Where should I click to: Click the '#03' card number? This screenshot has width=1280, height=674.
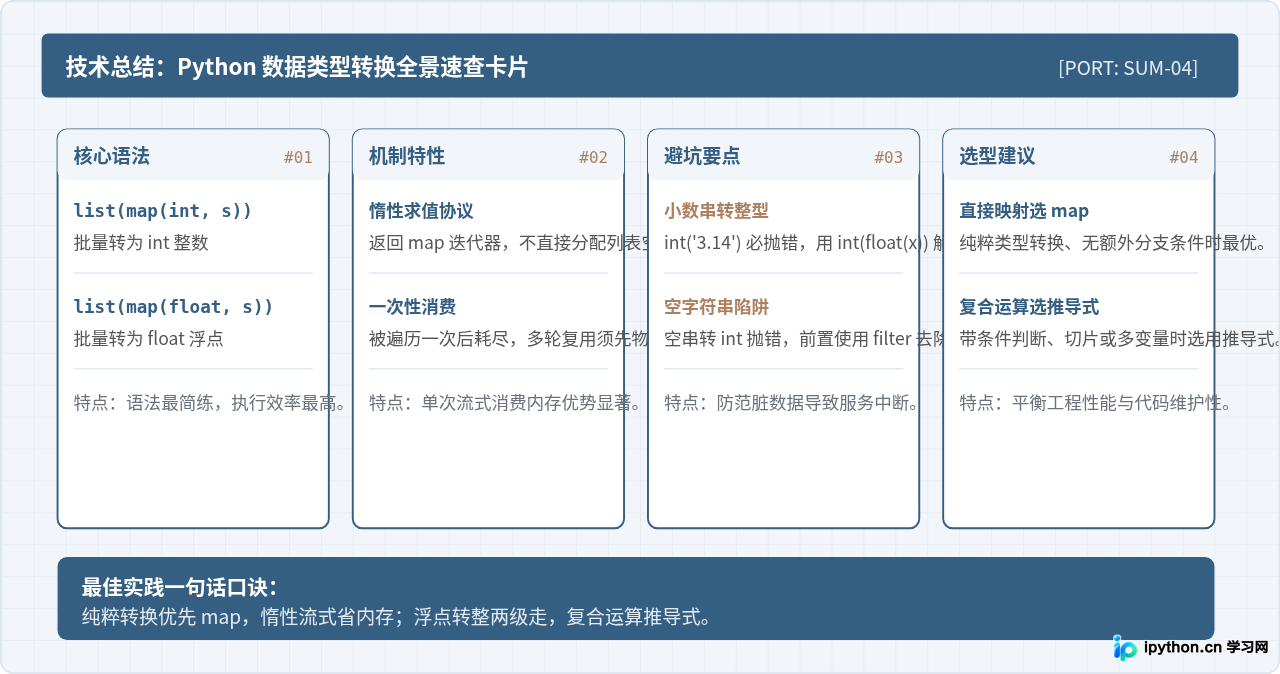click(888, 157)
